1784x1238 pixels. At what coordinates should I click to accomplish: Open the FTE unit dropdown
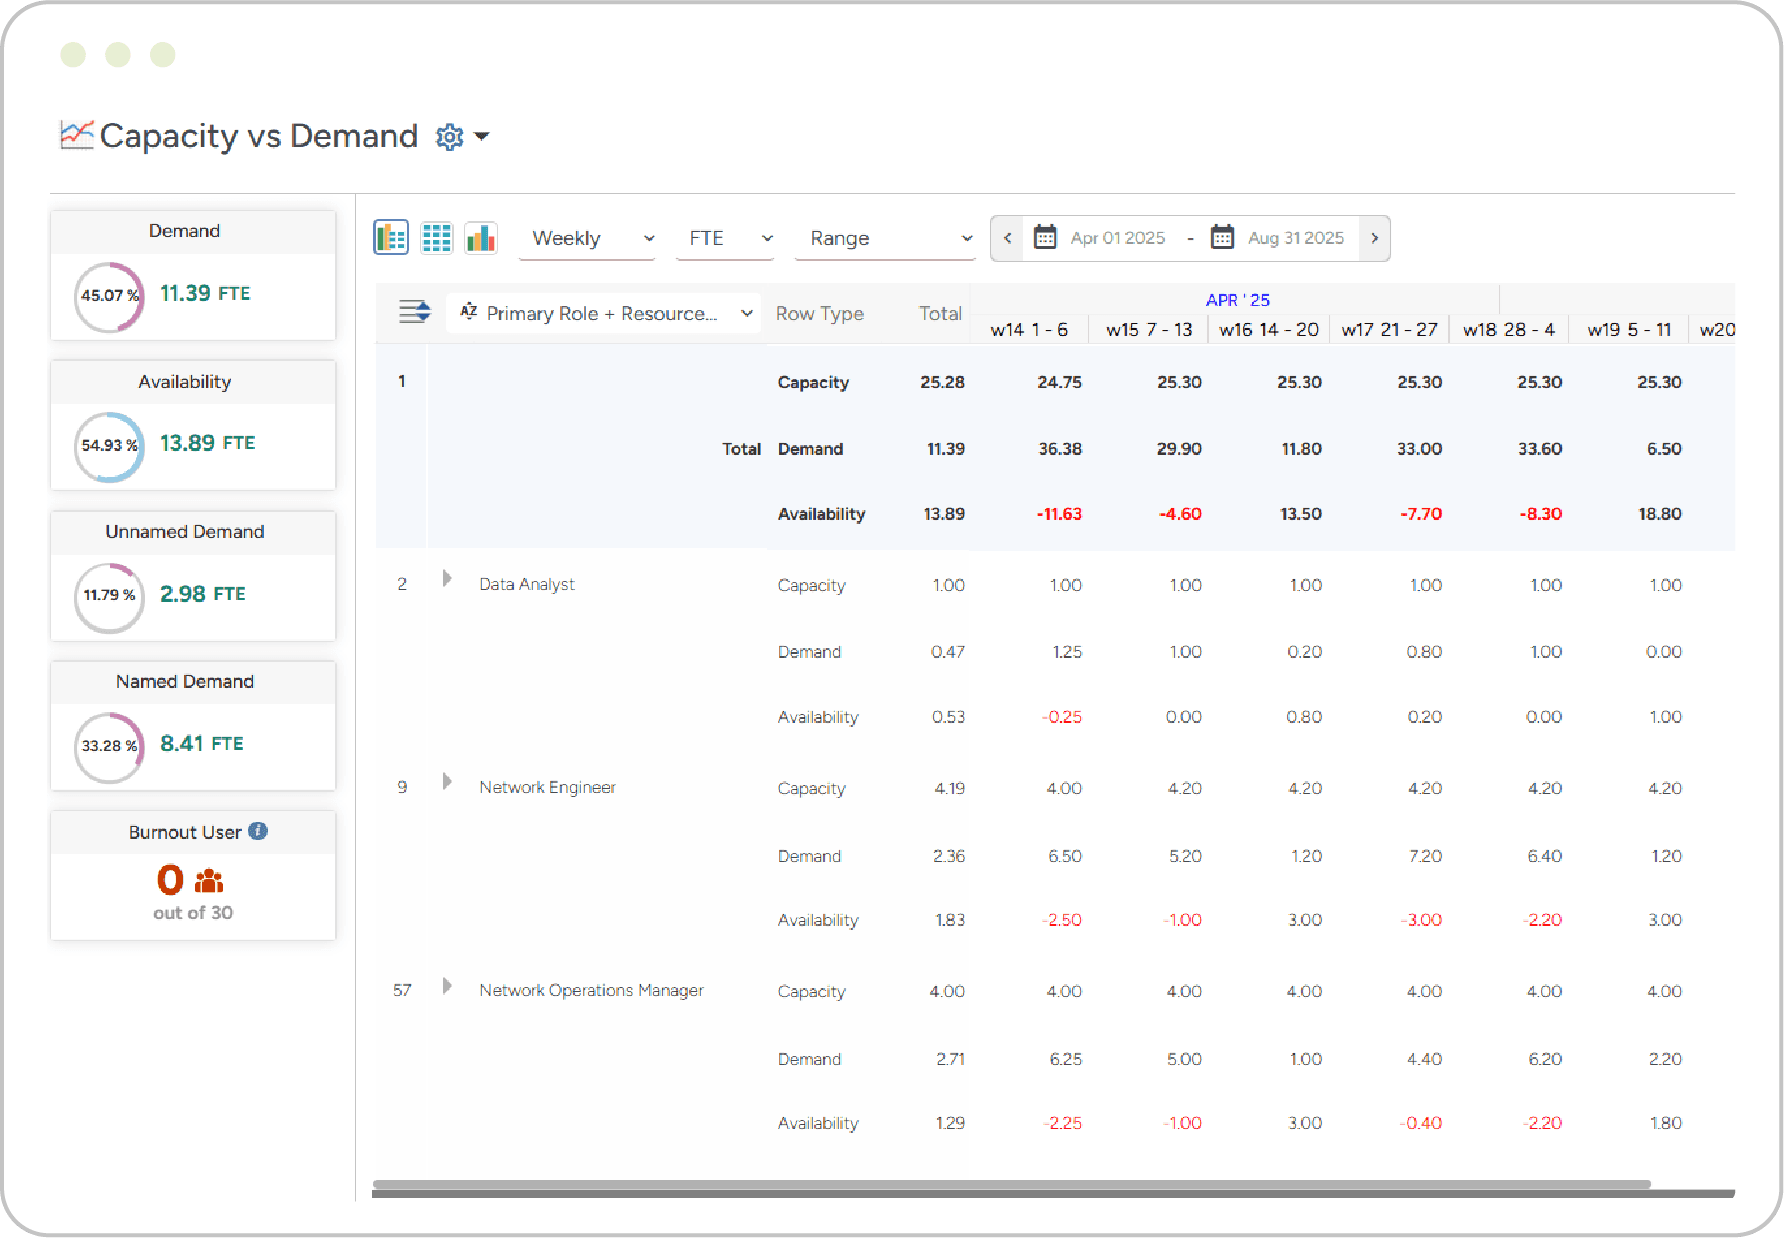click(x=725, y=239)
